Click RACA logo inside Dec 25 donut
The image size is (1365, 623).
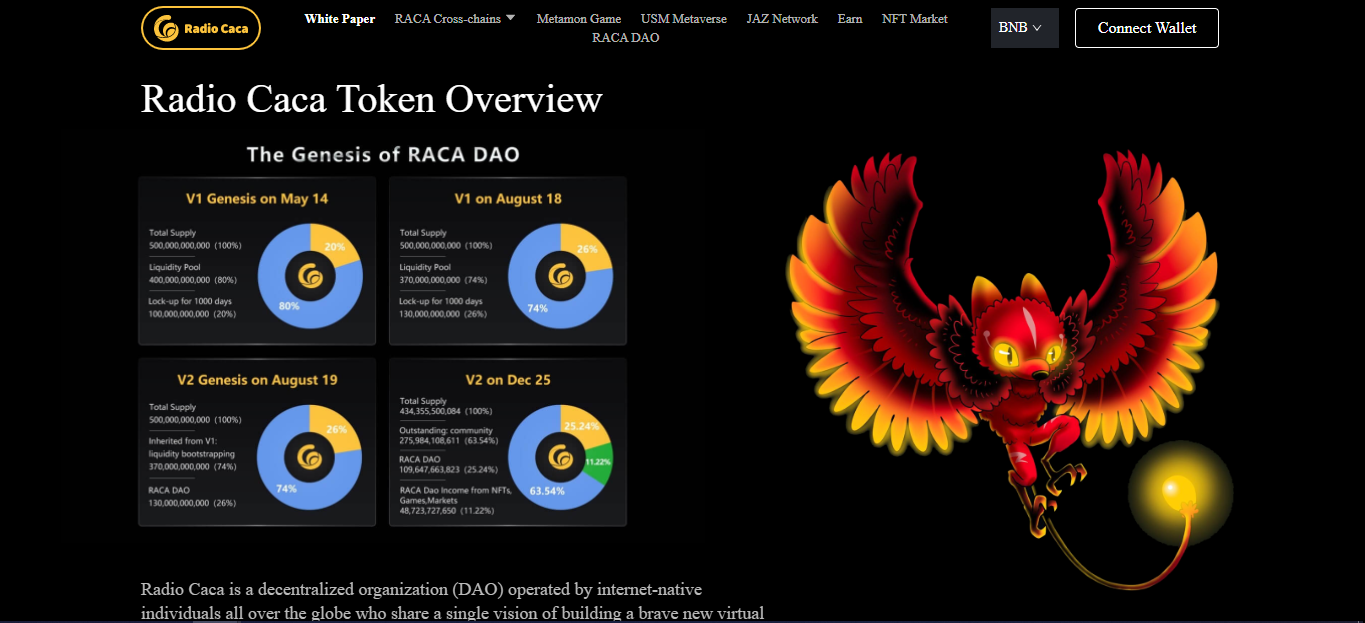(561, 458)
